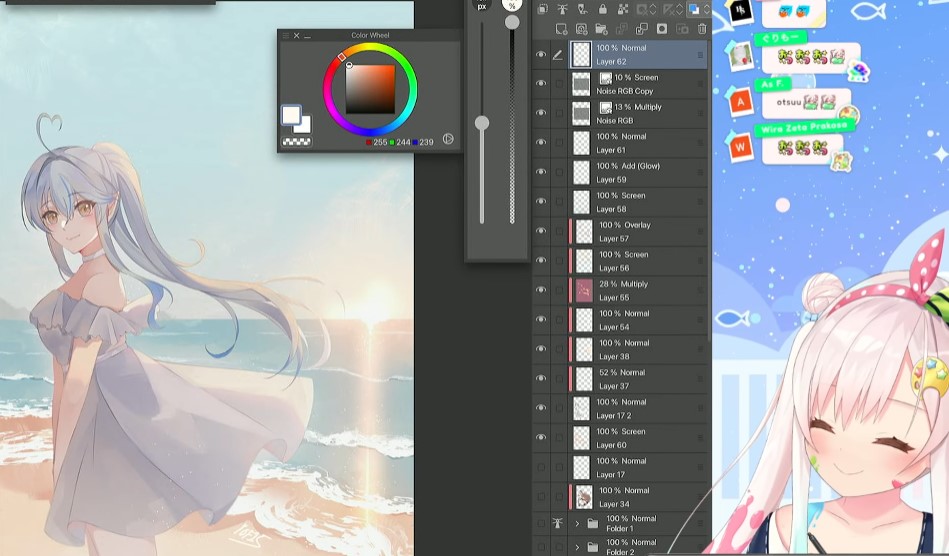
Task: Create a New Vector Layer
Action: click(582, 29)
